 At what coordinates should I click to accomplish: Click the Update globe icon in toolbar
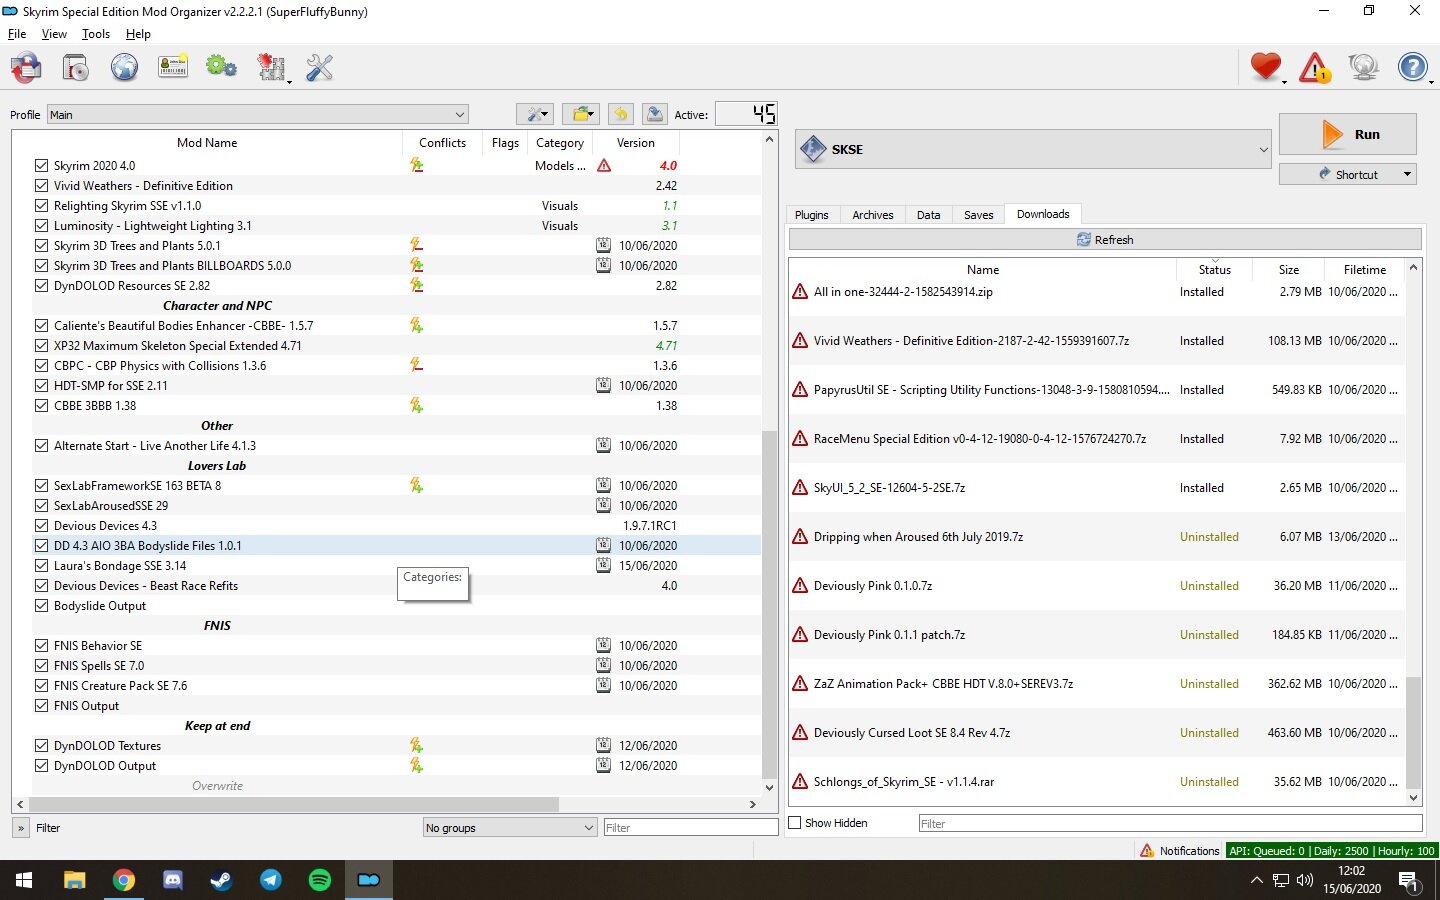[x=1363, y=67]
